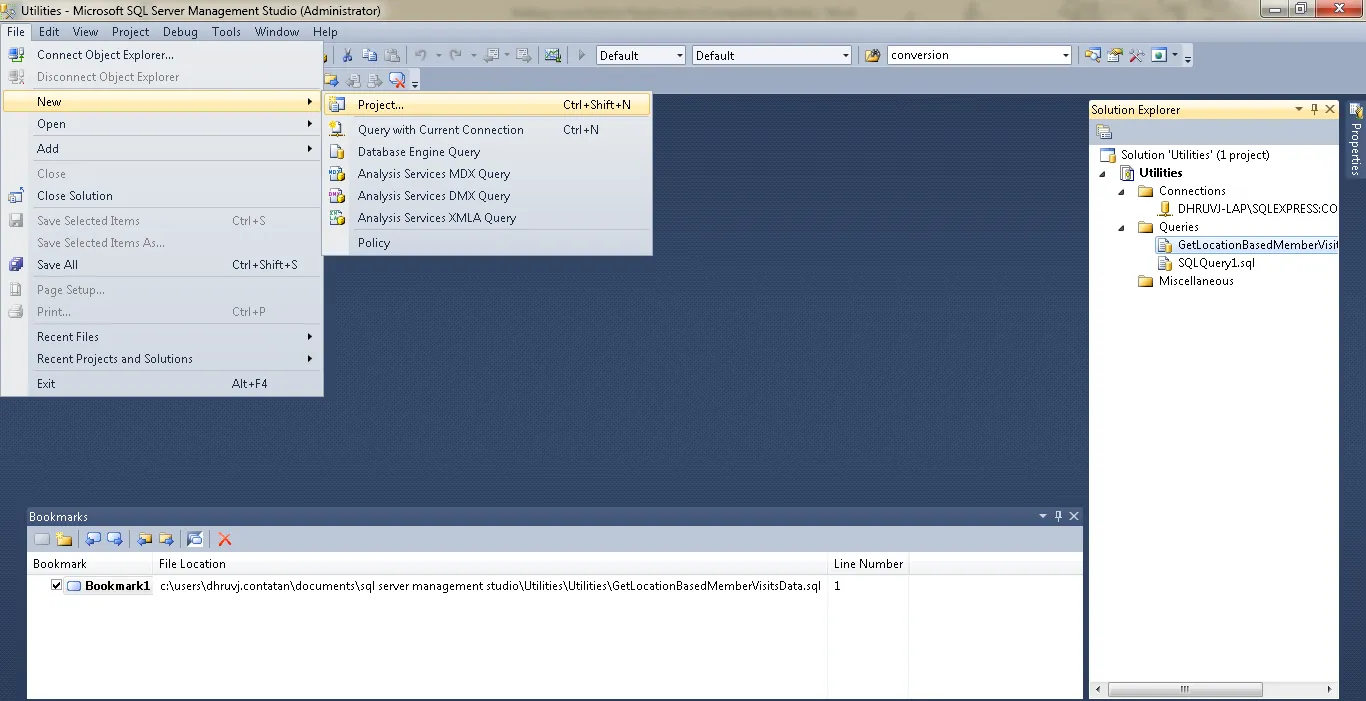The height and width of the screenshot is (701, 1366).
Task: Open the second Default dropdown in toolbar
Action: (x=846, y=56)
